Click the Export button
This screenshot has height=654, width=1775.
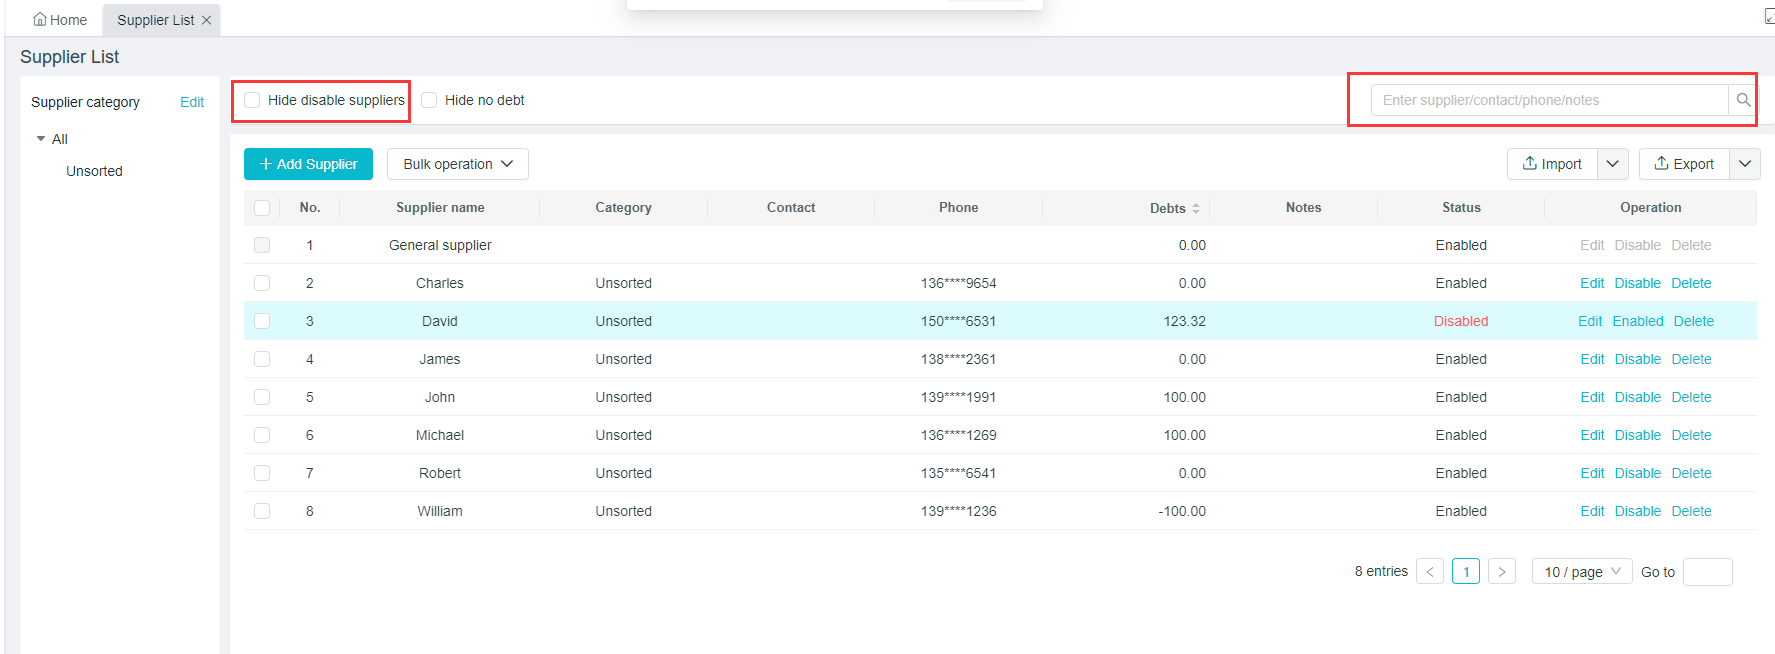coord(1685,164)
